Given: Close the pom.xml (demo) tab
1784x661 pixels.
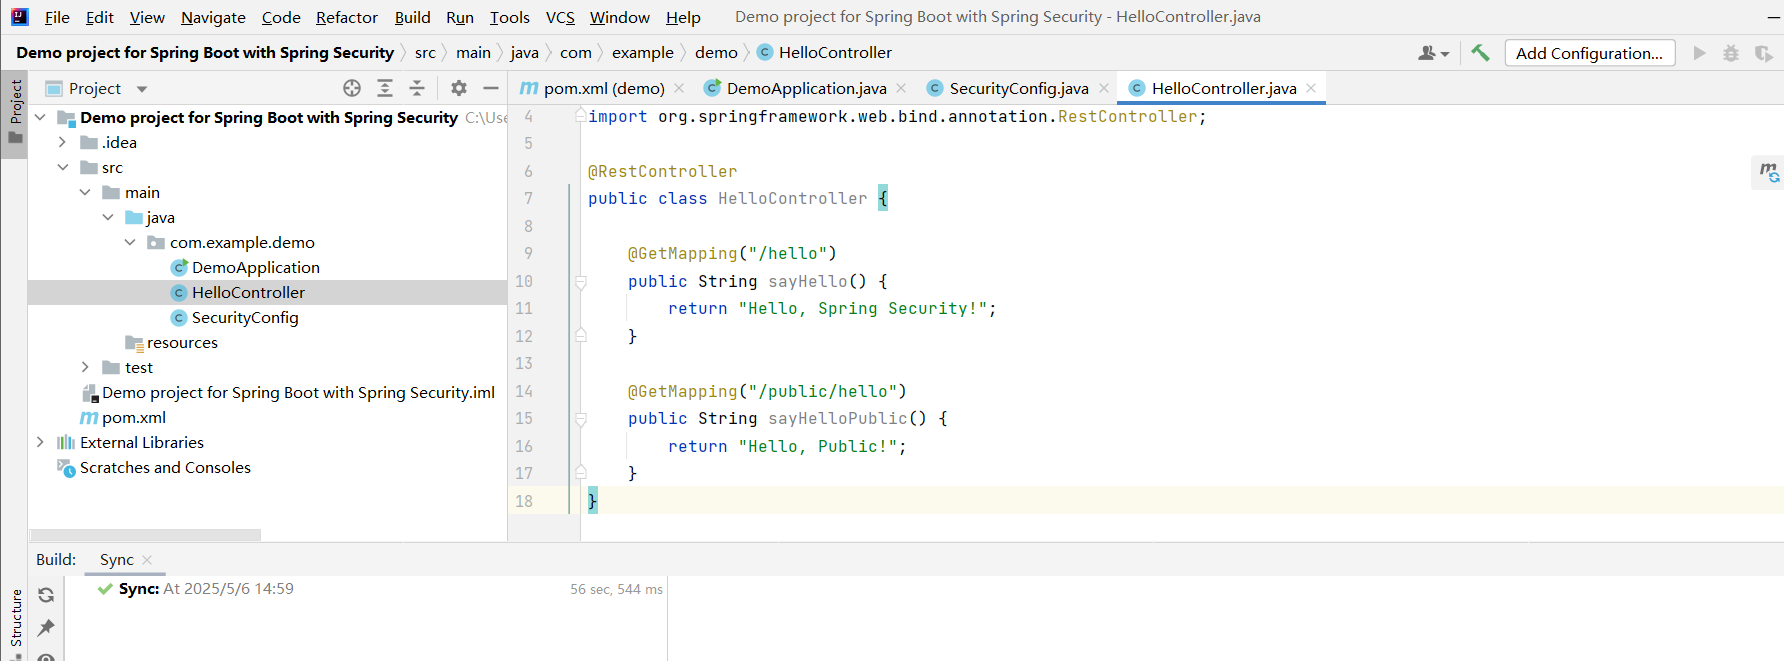Looking at the screenshot, I should tap(679, 88).
